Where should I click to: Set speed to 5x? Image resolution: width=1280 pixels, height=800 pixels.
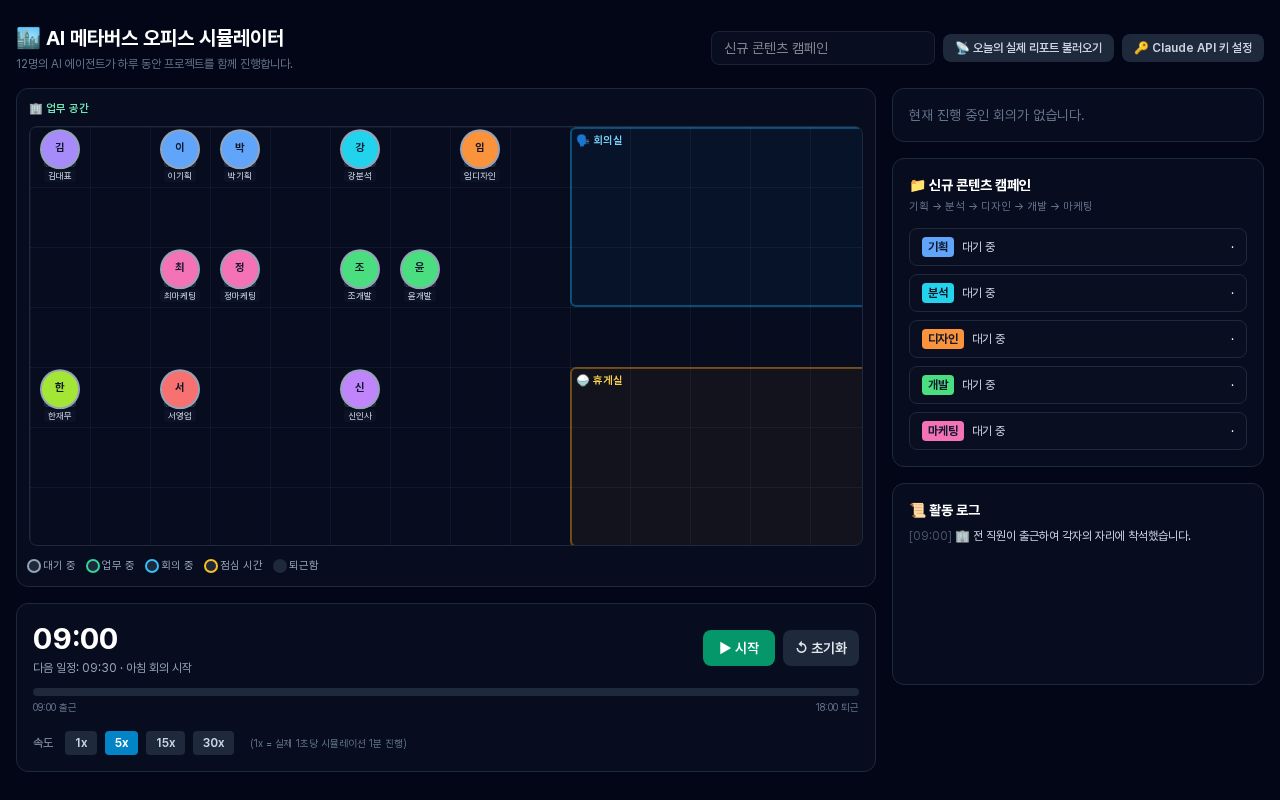[121, 743]
